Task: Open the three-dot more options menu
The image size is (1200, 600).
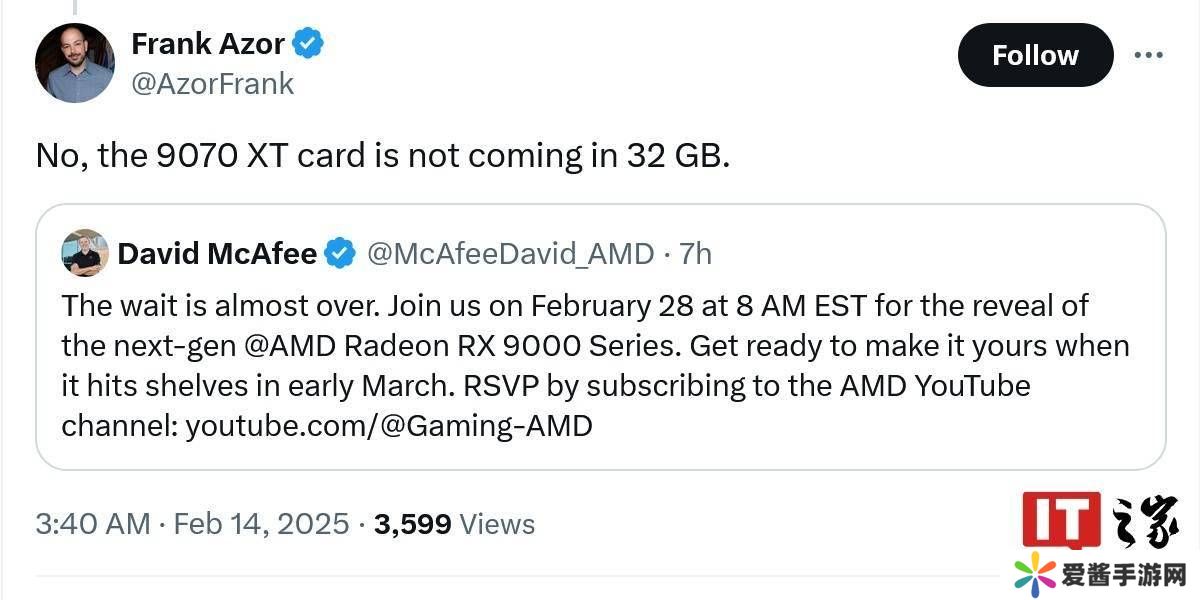Action: [1148, 55]
